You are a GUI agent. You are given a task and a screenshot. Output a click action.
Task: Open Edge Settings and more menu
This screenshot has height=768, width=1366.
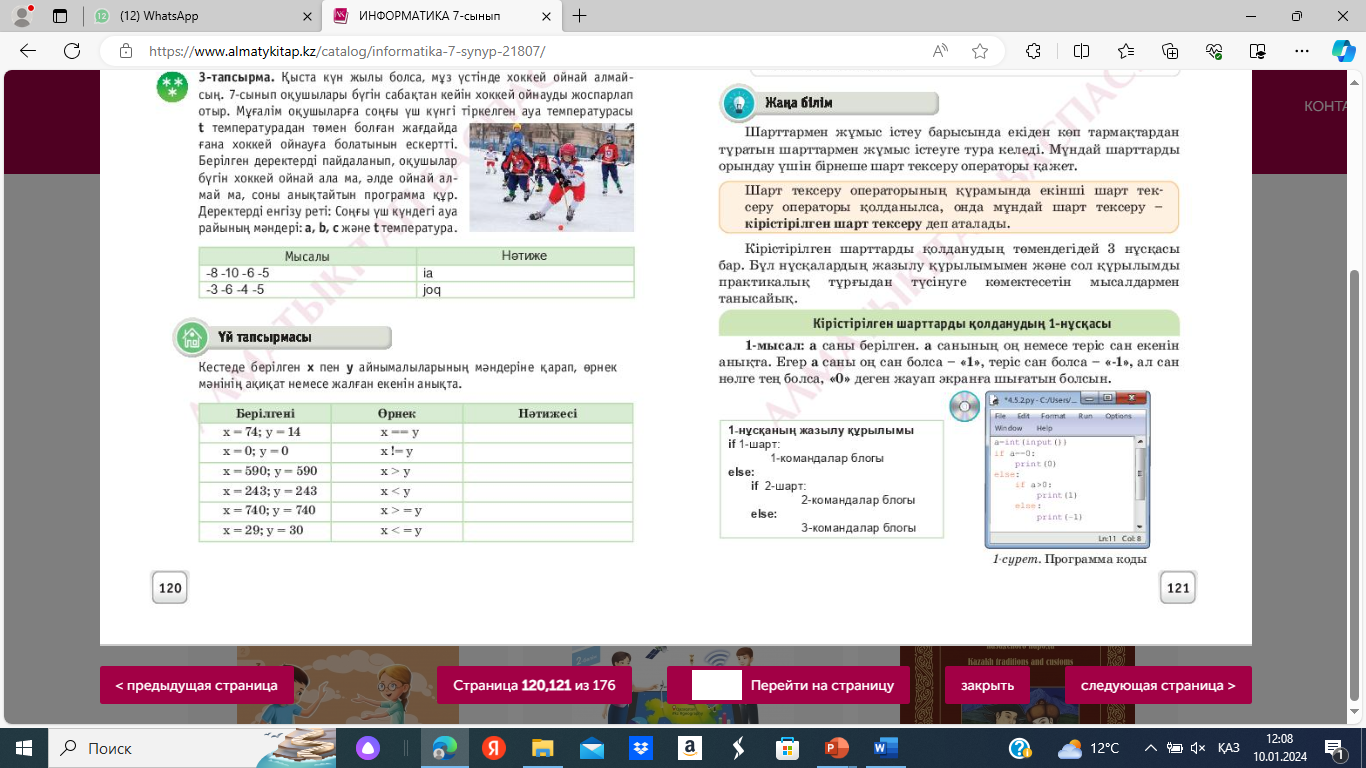[1302, 51]
